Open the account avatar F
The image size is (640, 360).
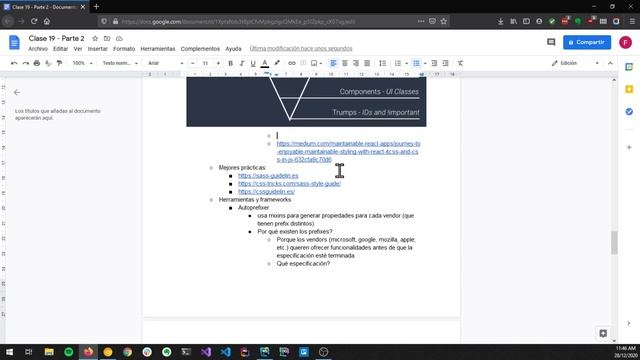coord(625,42)
